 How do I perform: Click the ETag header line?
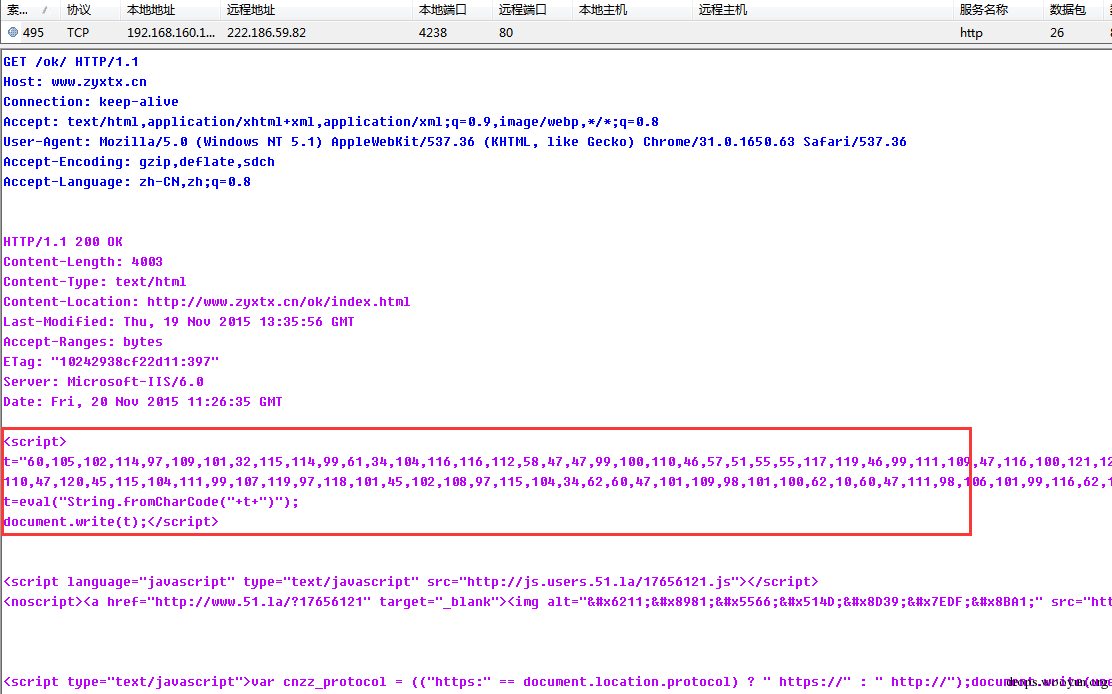point(111,362)
